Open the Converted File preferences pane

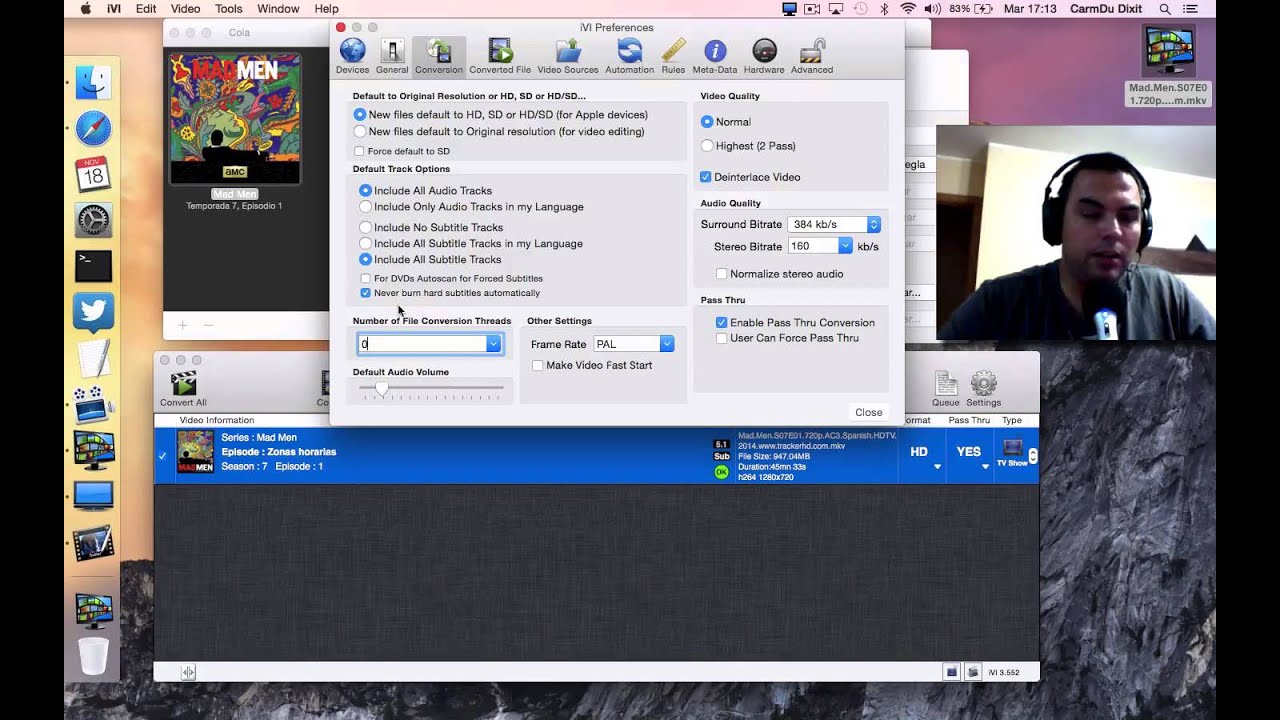(500, 56)
